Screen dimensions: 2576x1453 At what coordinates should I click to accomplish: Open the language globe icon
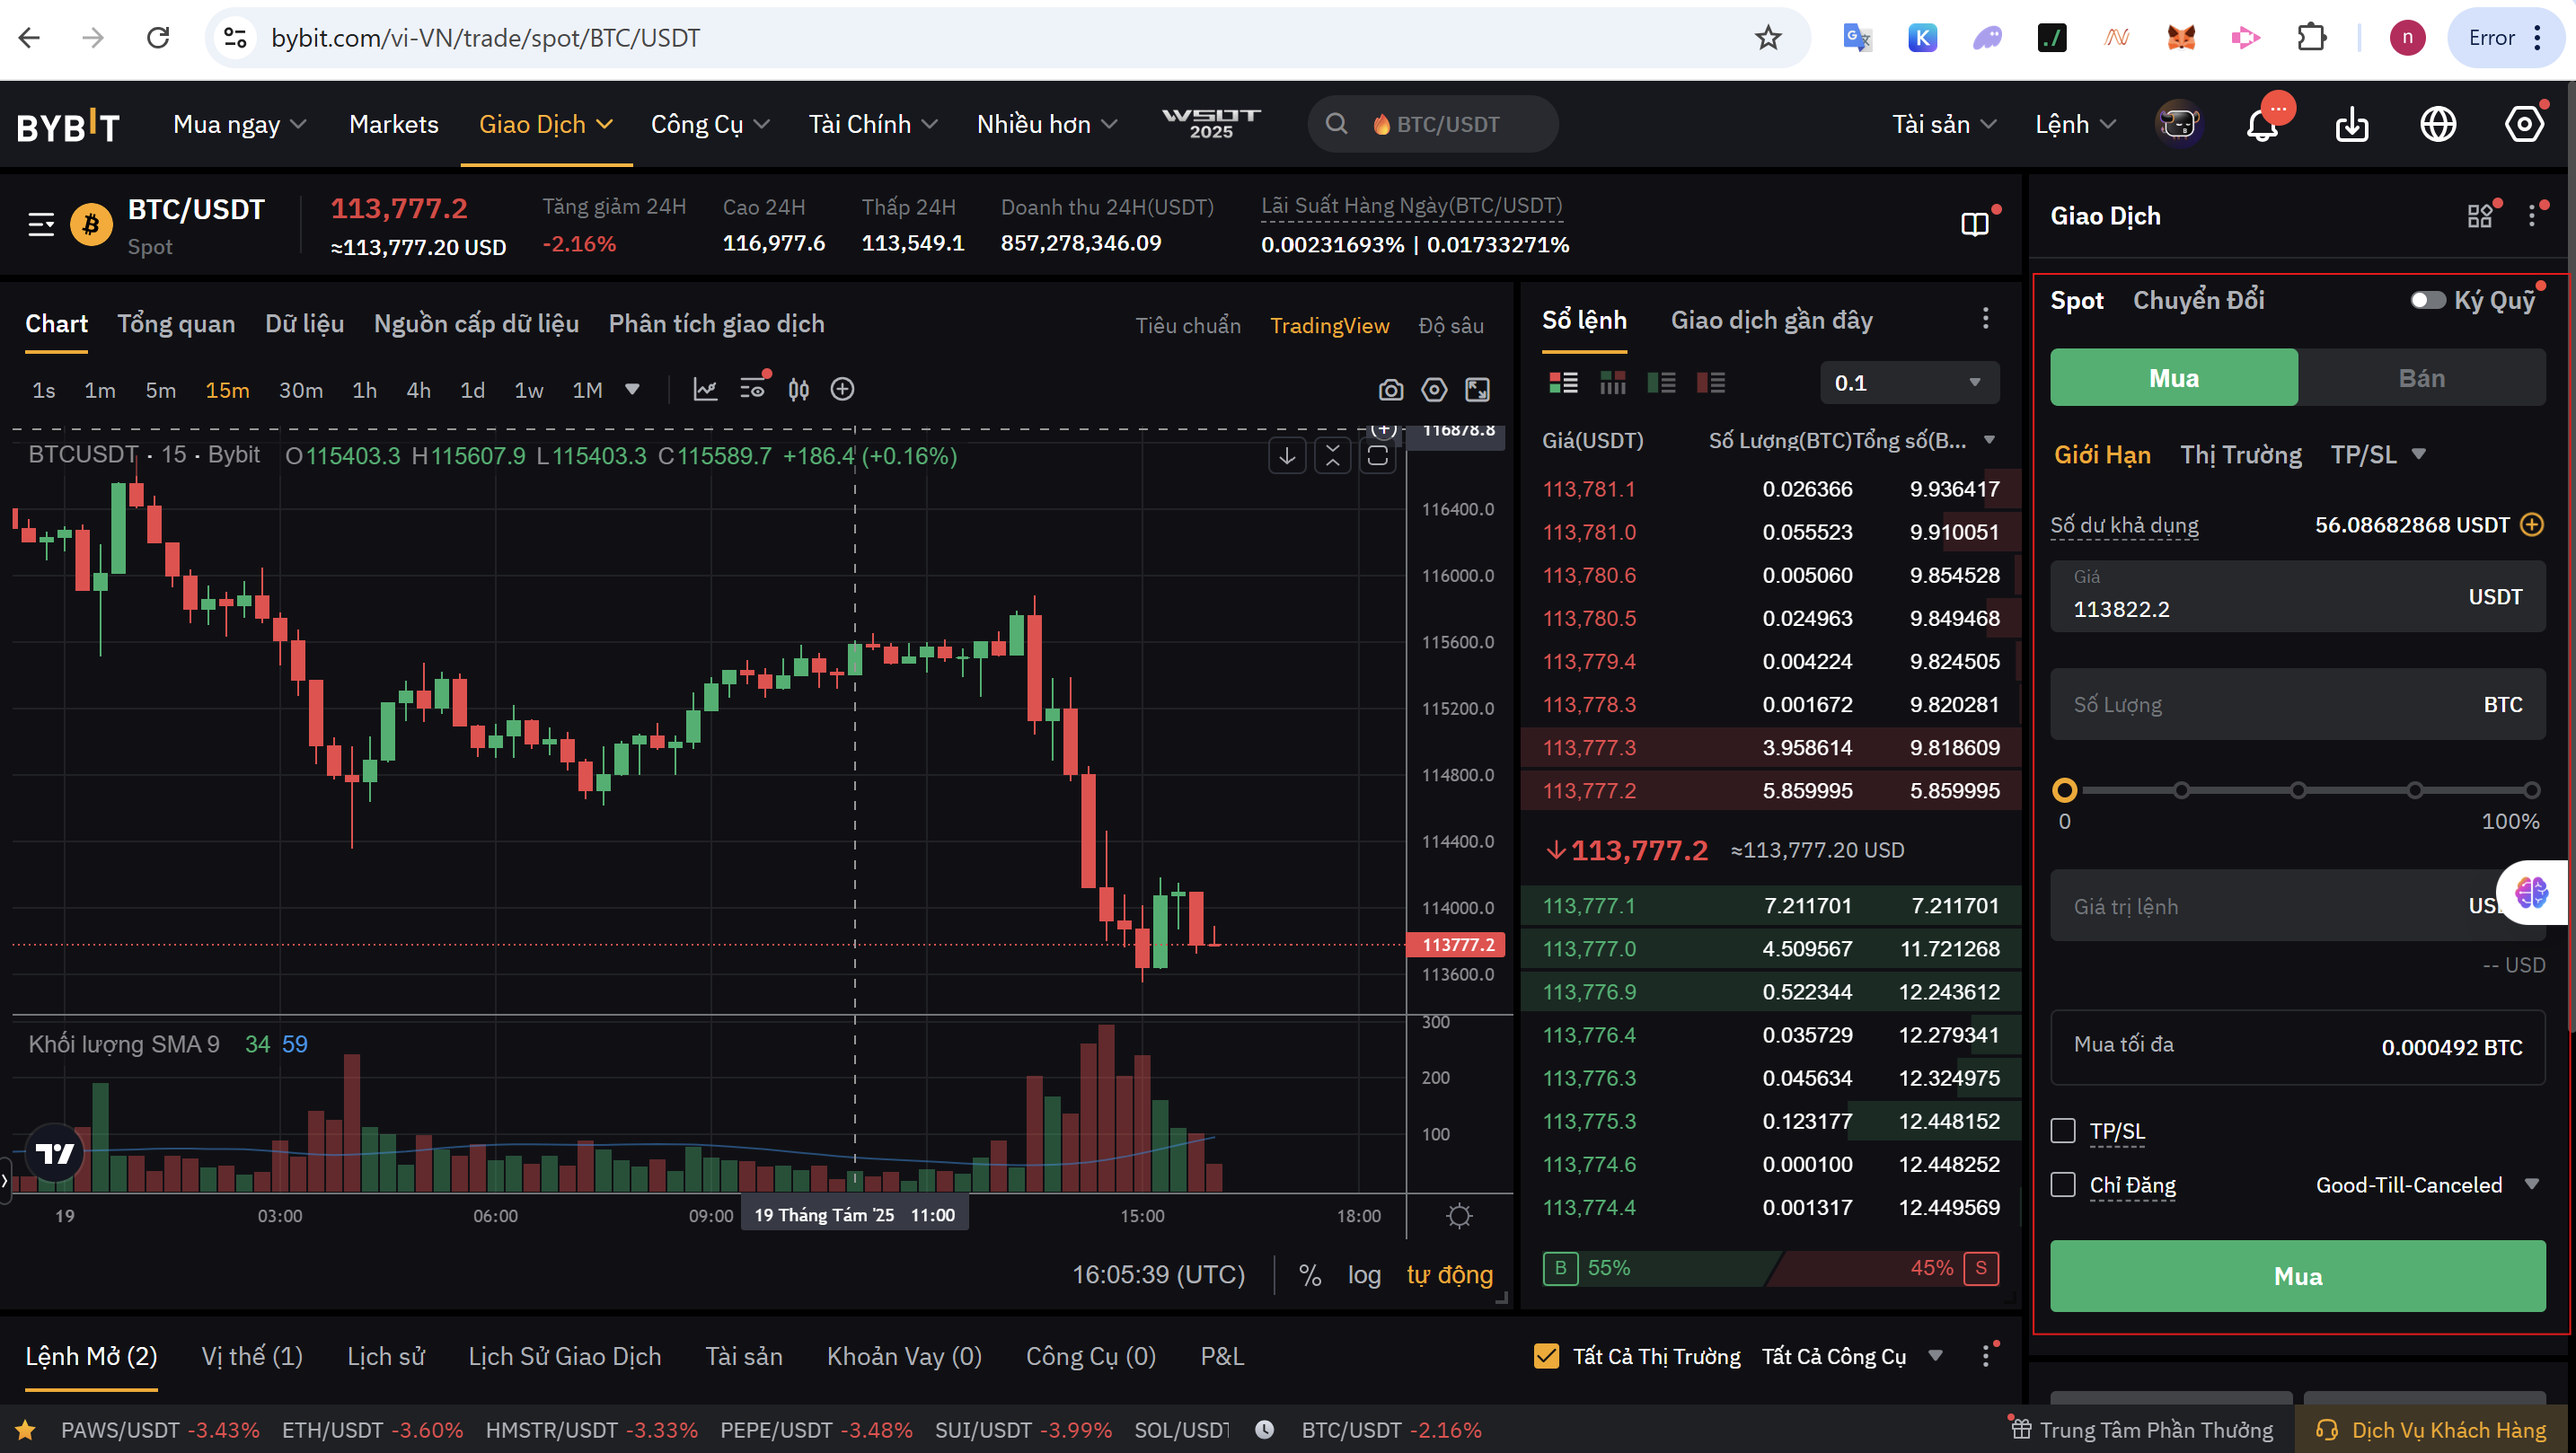[2438, 125]
